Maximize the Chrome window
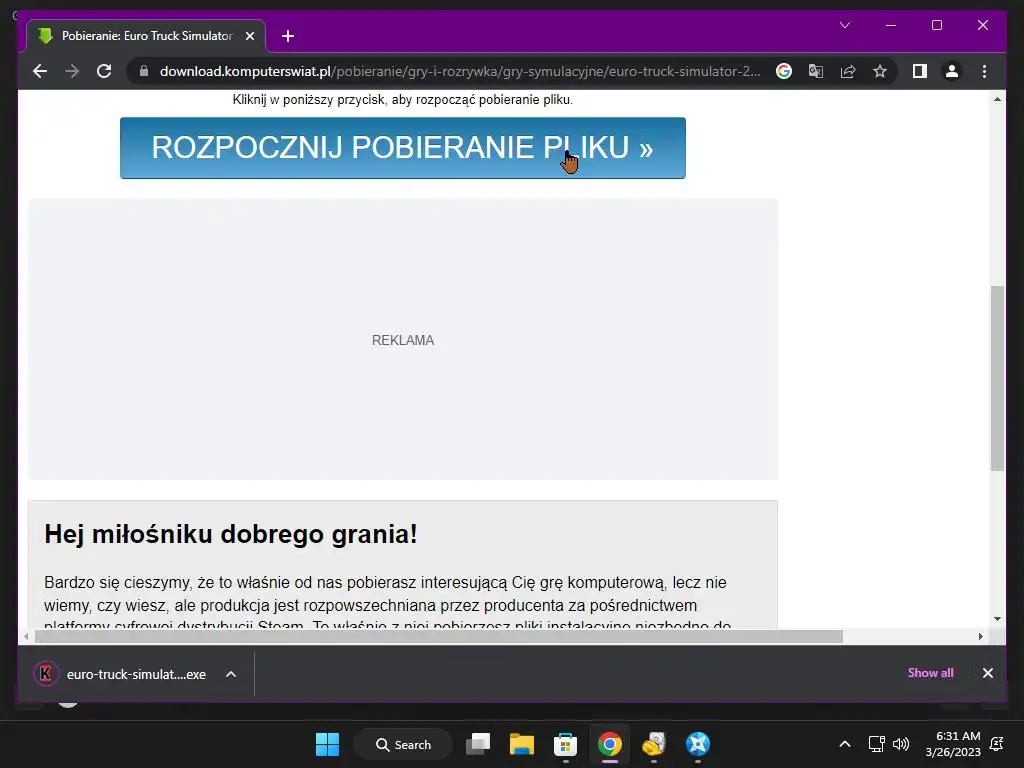Screen dimensions: 1024x768 [936, 25]
